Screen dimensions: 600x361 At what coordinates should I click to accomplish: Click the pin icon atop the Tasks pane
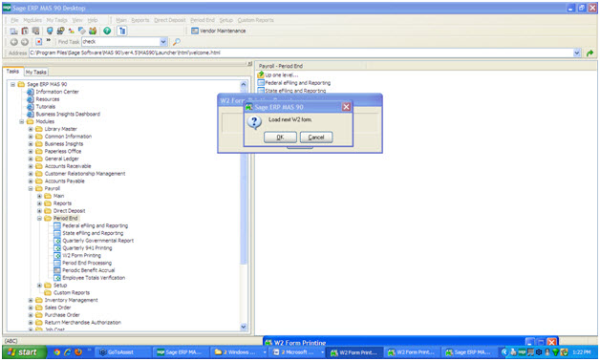coord(249,64)
